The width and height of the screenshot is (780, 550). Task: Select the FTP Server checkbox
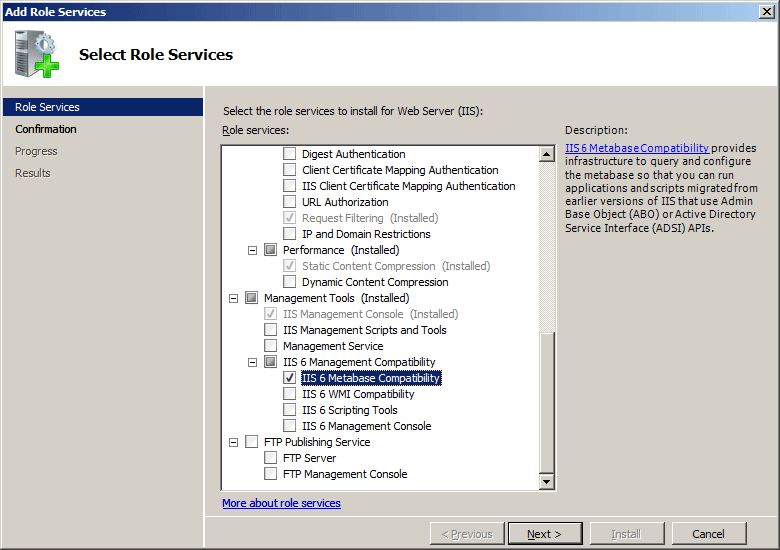[271, 458]
